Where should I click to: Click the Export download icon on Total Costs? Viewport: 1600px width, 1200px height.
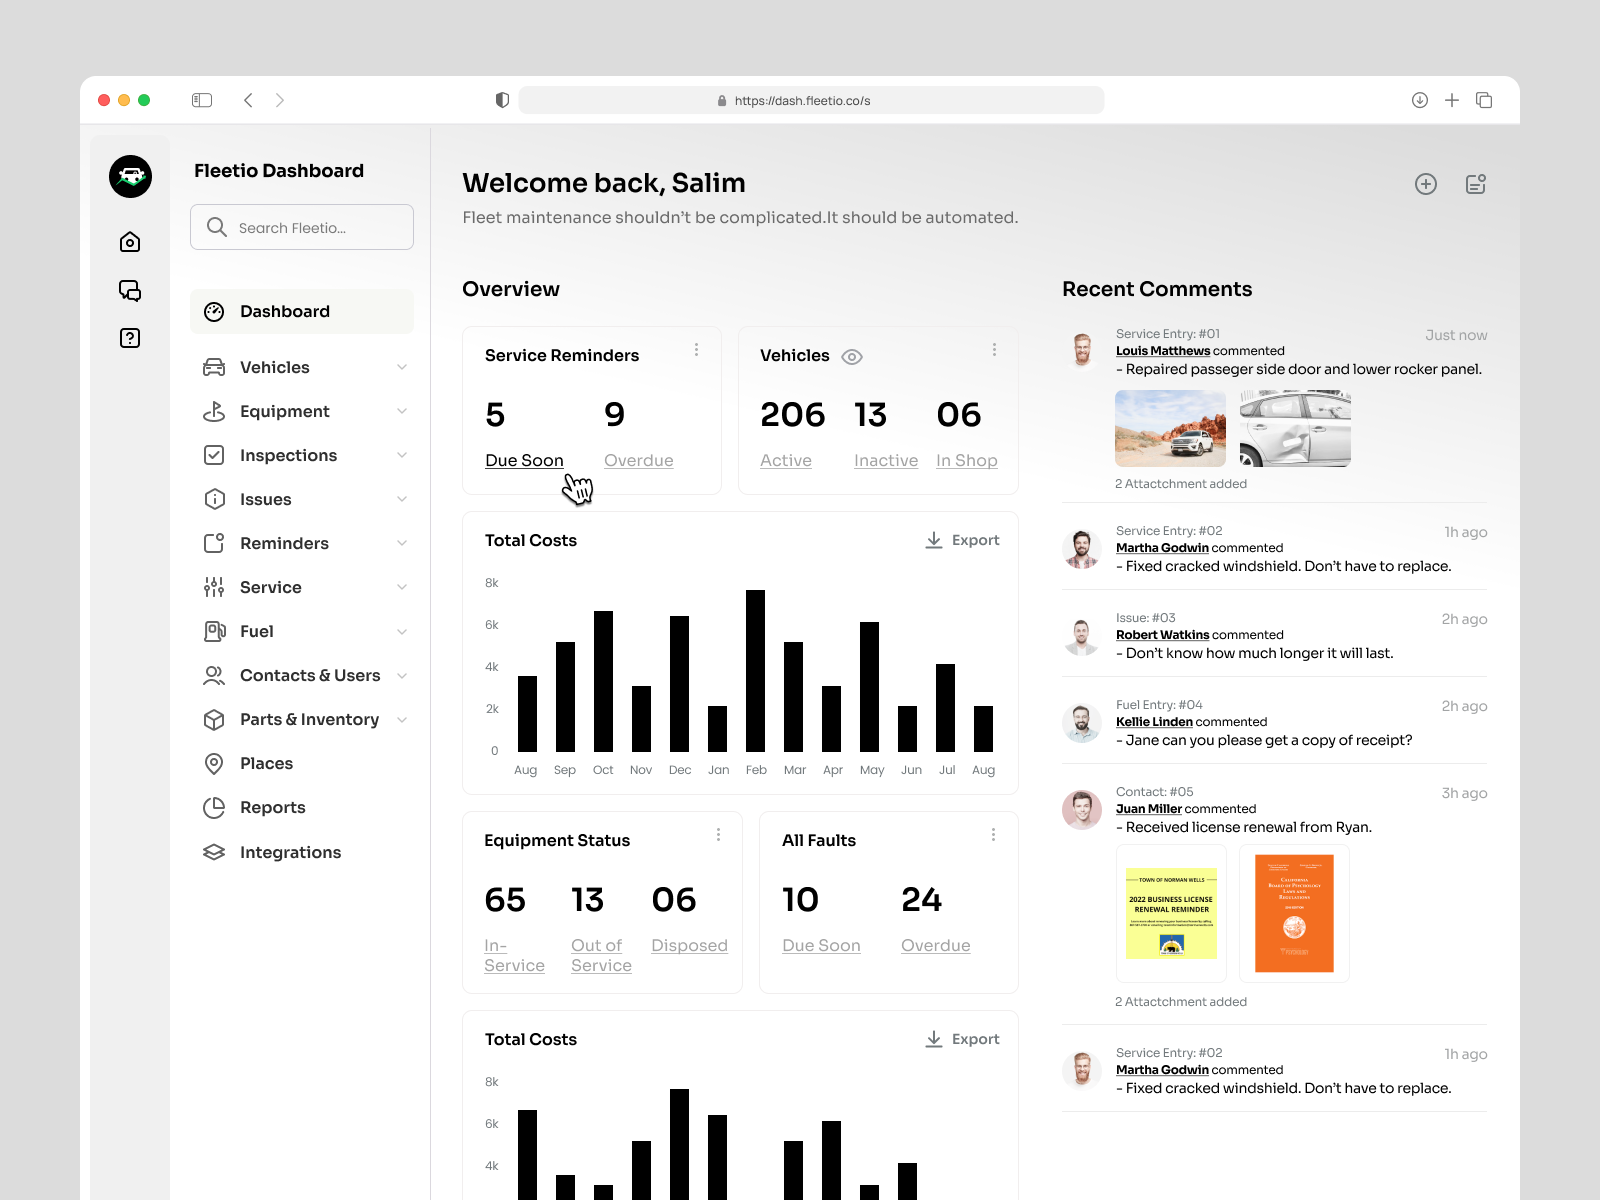click(934, 540)
